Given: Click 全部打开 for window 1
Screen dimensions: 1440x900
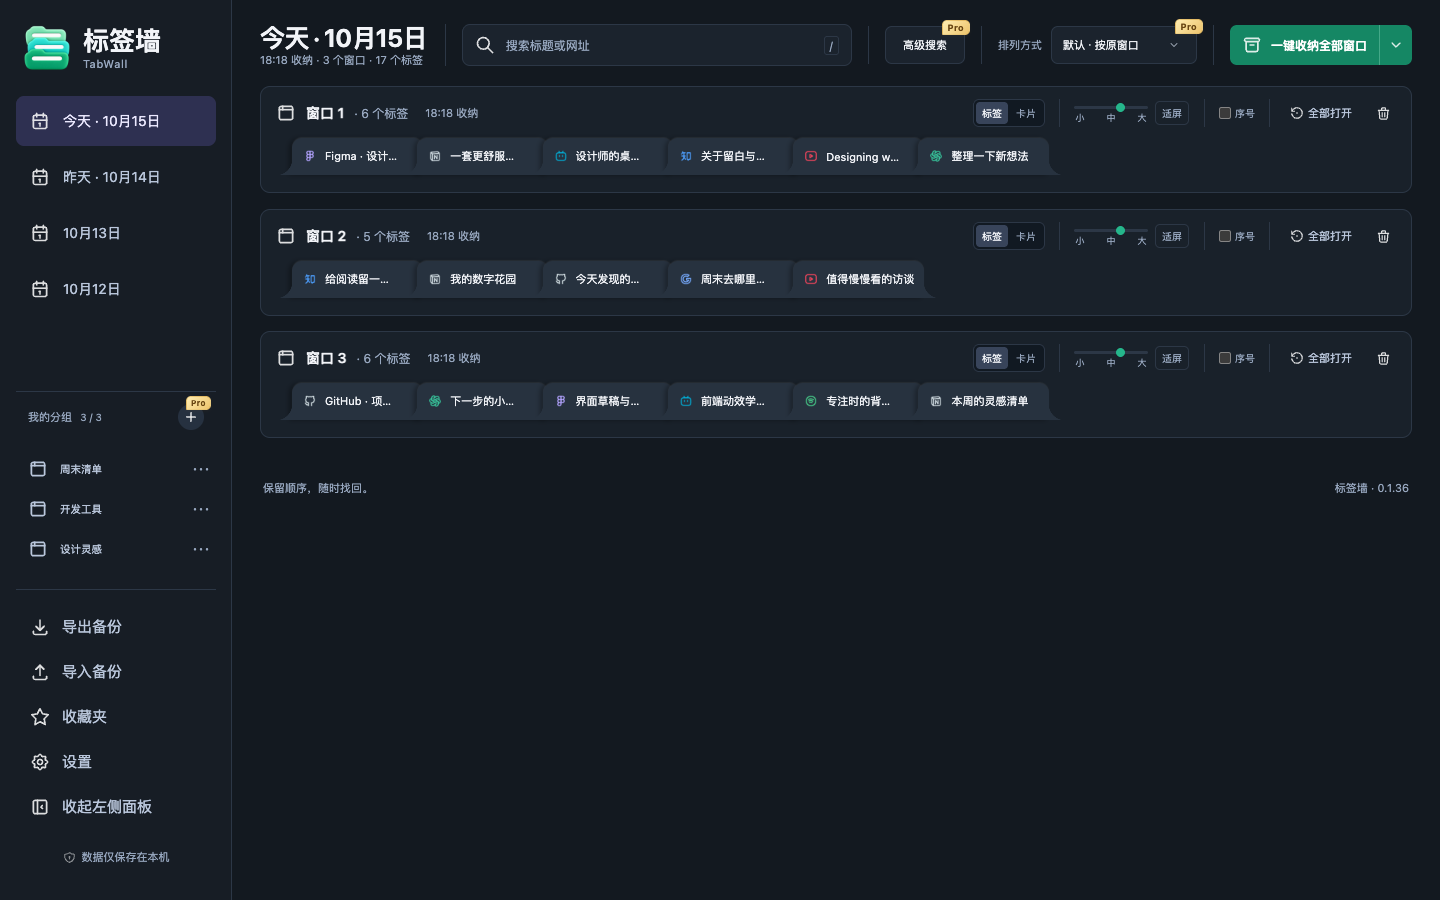Looking at the screenshot, I should (1321, 113).
